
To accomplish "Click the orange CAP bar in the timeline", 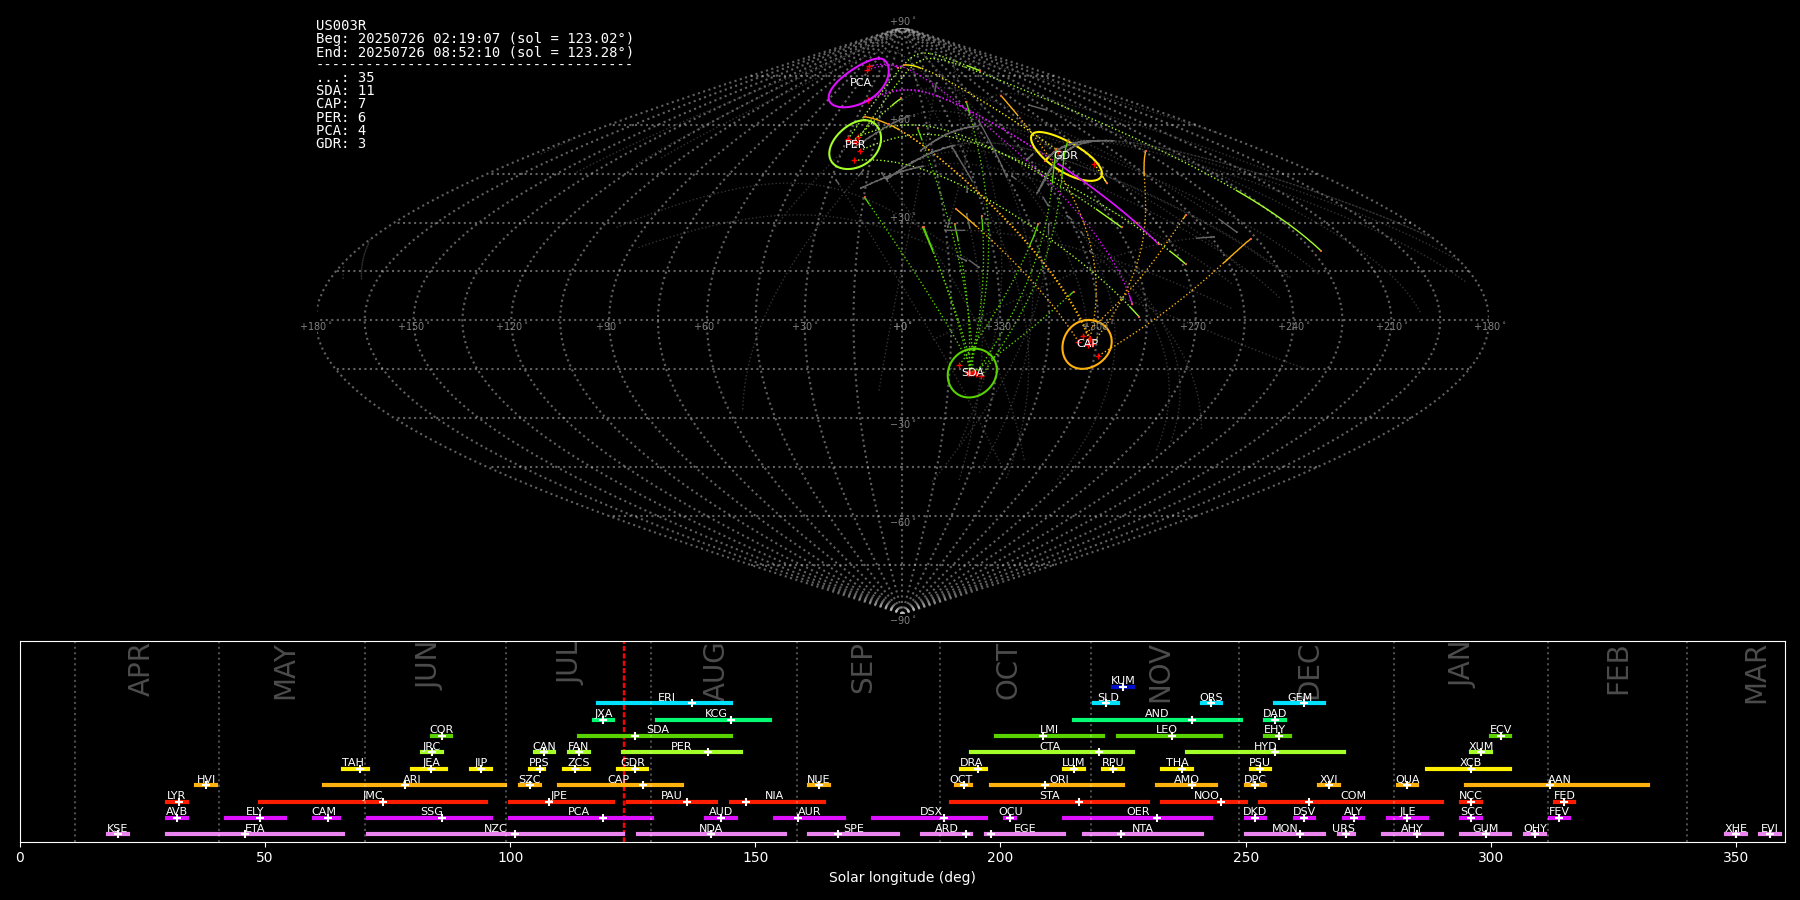I will (x=620, y=785).
